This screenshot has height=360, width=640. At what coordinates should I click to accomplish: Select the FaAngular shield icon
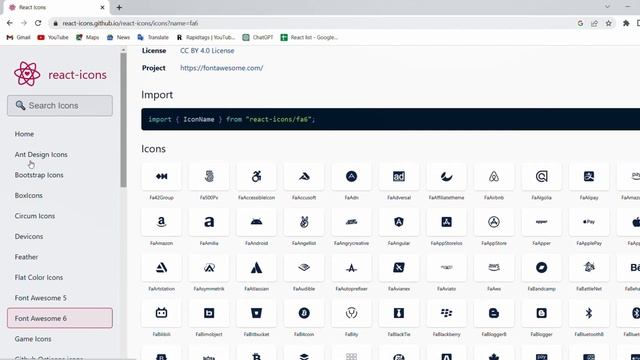399,222
